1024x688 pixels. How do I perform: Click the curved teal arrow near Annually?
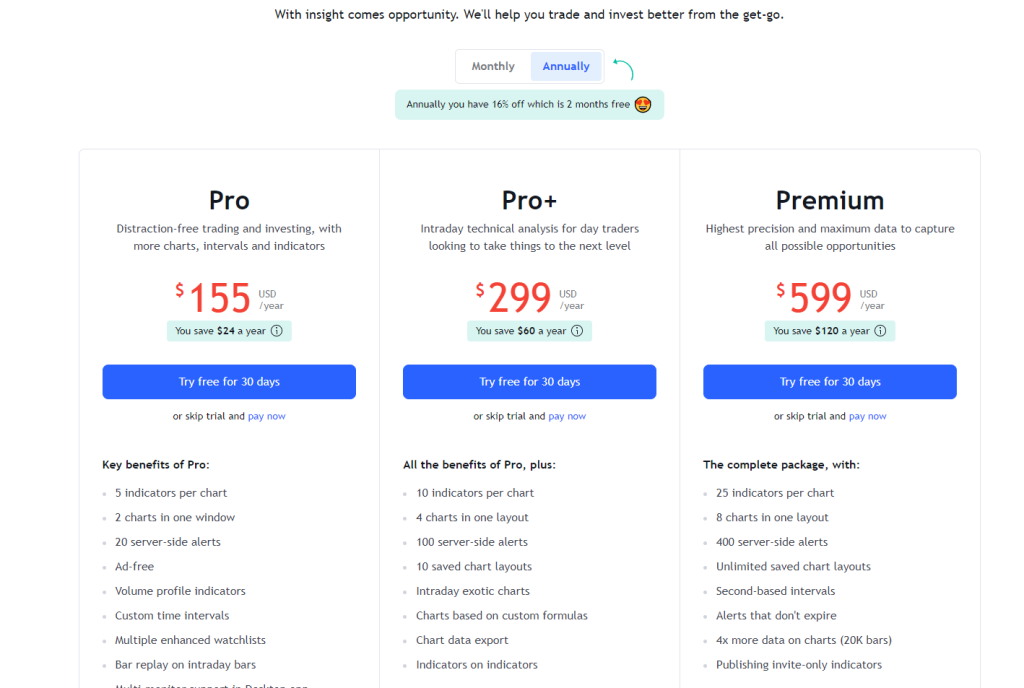pos(624,69)
